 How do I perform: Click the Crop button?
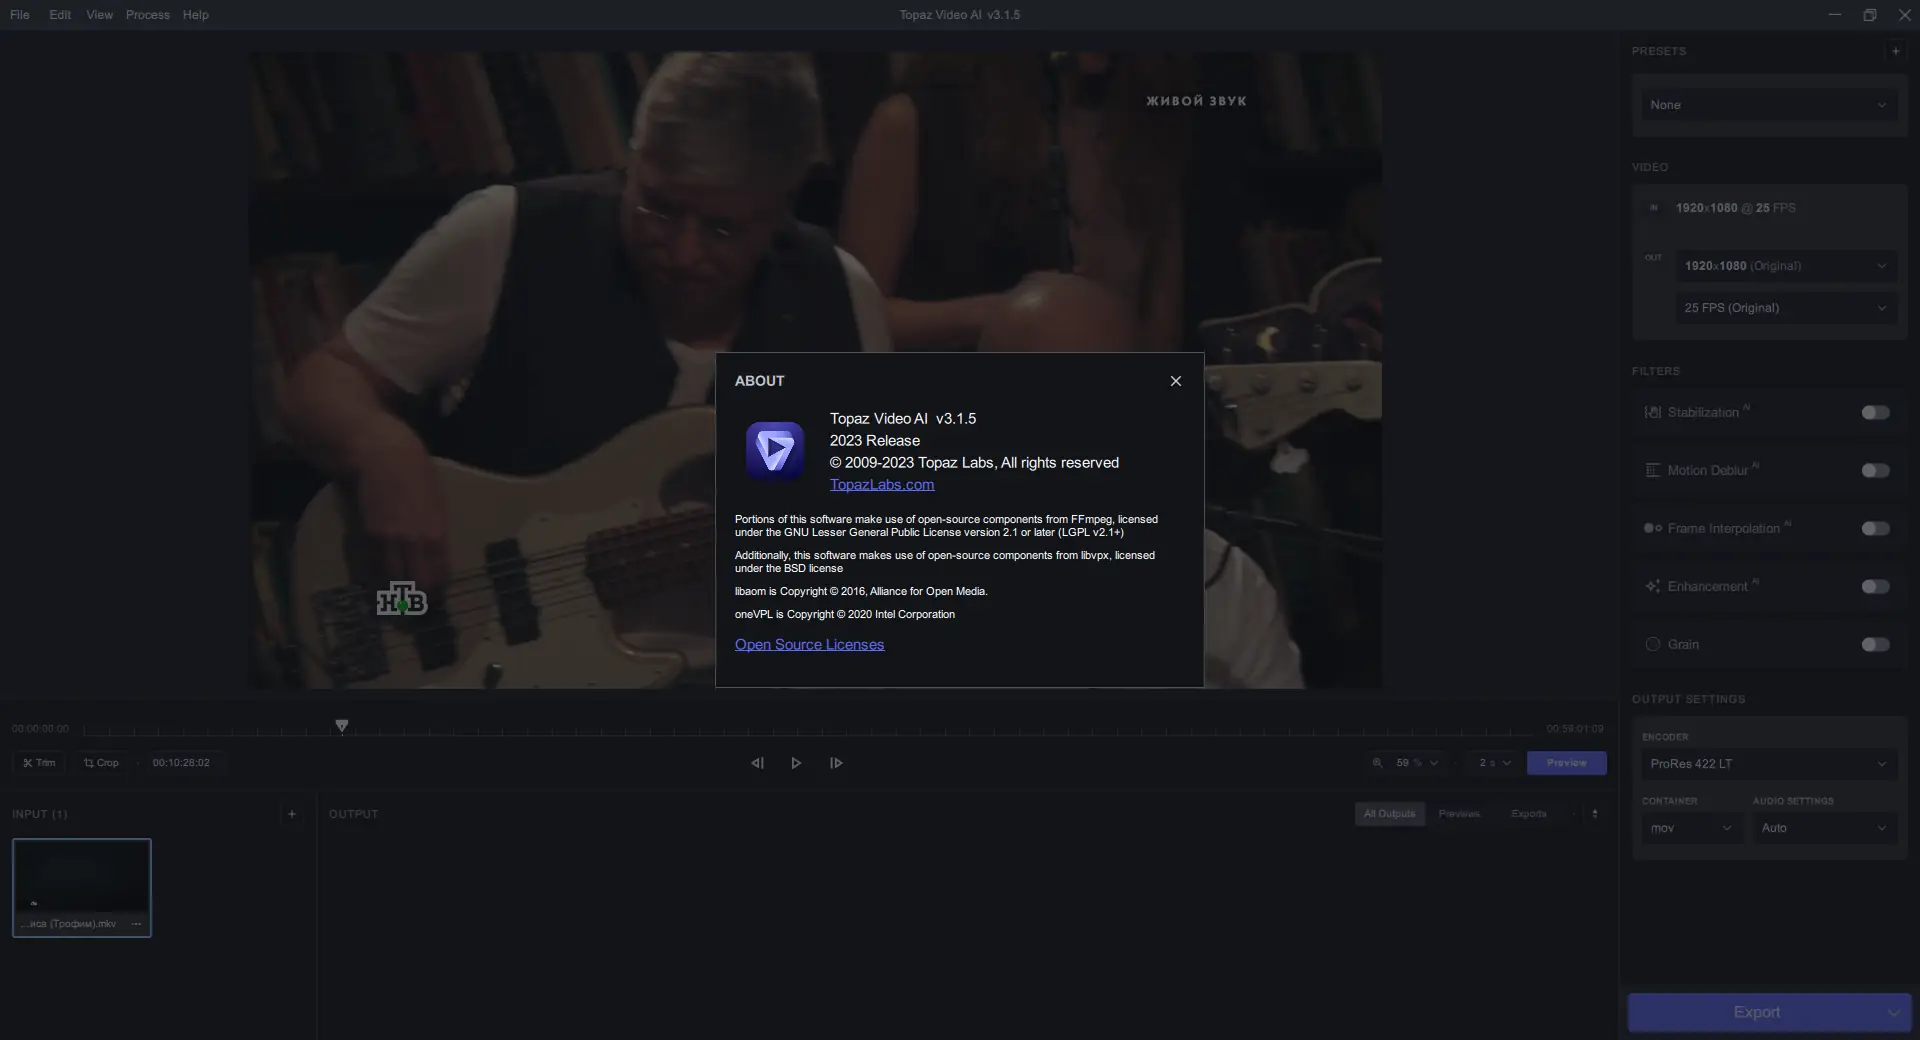[101, 763]
